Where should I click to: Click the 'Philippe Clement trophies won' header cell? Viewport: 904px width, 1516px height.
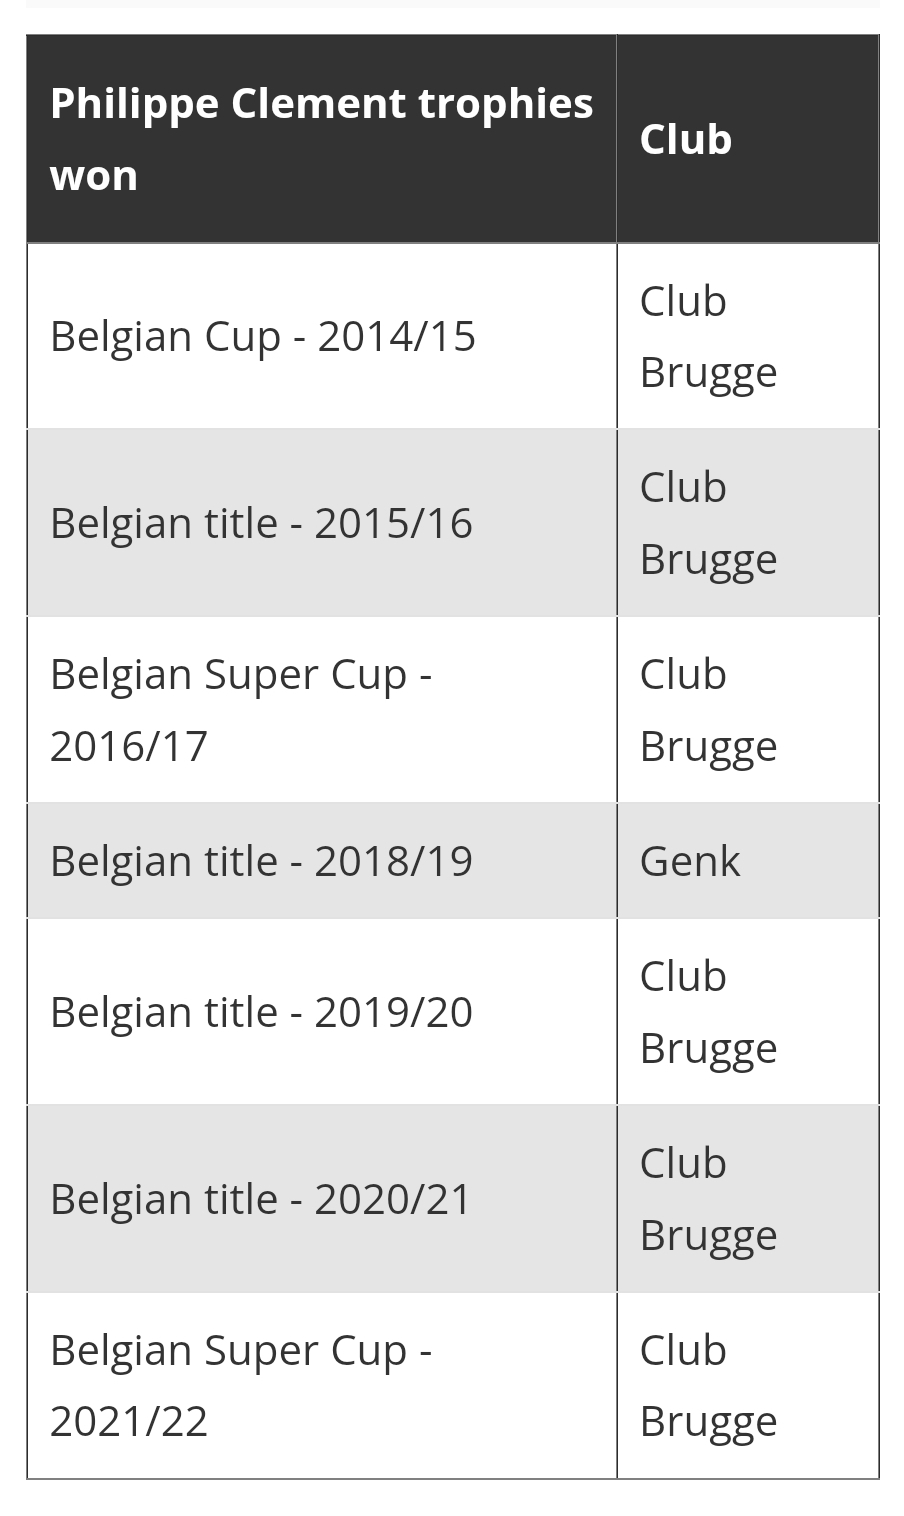point(321,139)
